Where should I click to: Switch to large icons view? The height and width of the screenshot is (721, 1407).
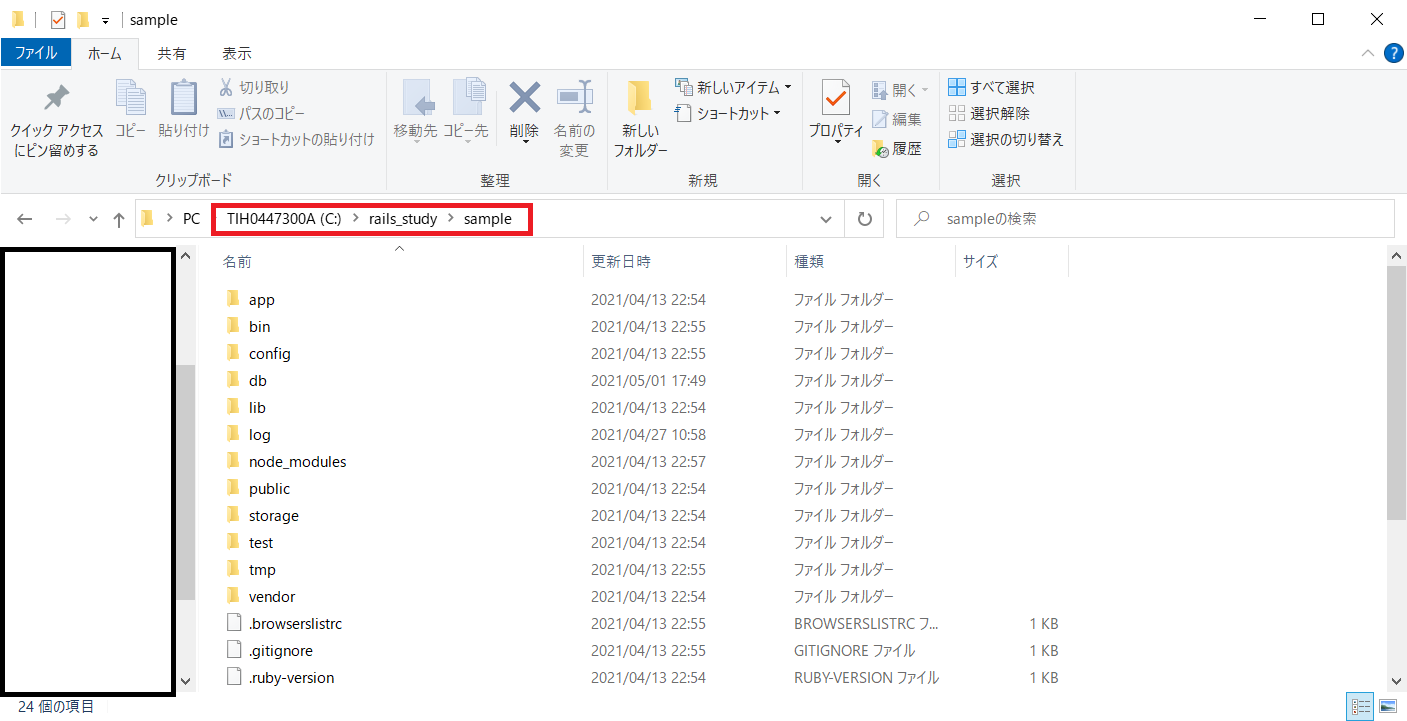click(1388, 707)
